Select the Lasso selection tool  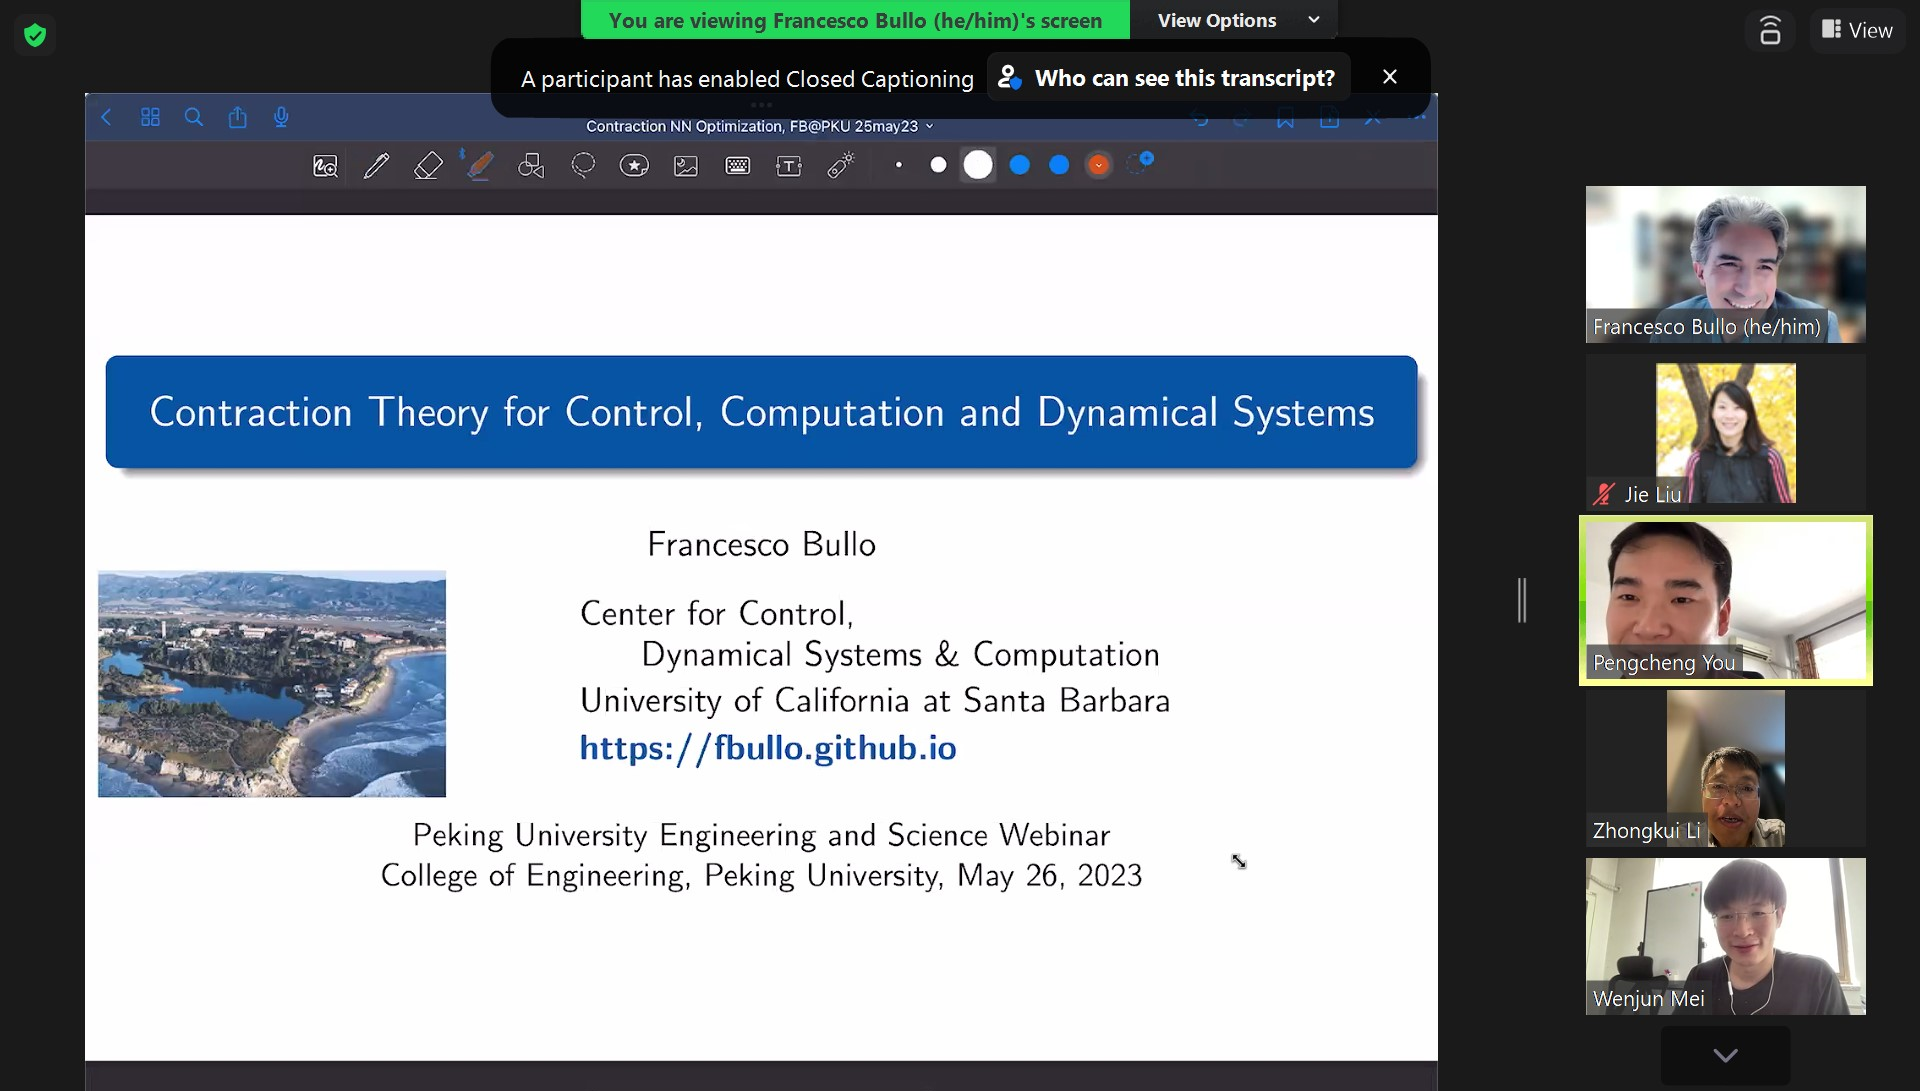coord(583,166)
